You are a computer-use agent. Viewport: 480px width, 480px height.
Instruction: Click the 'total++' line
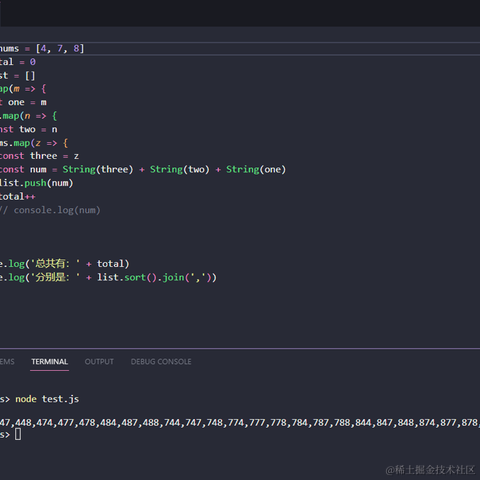tap(18, 197)
